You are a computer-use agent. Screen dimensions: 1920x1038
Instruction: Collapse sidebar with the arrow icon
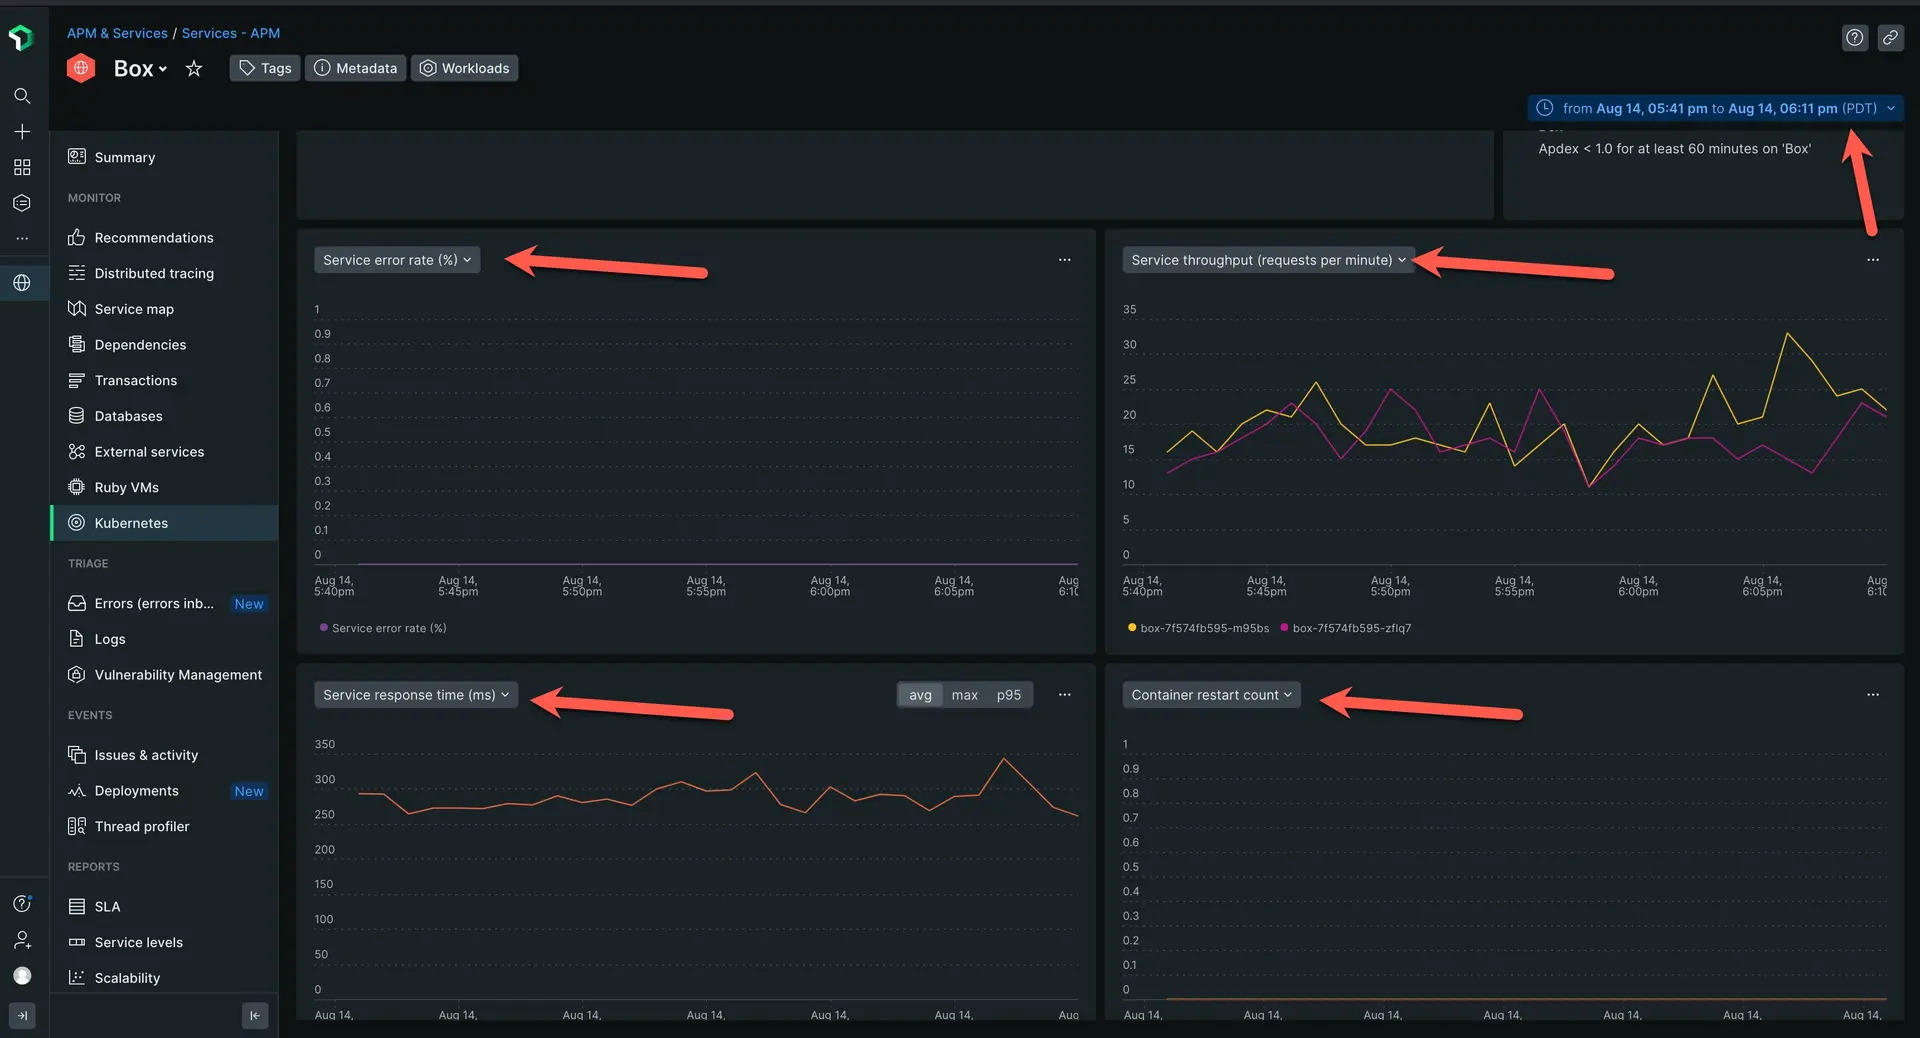tap(255, 1016)
